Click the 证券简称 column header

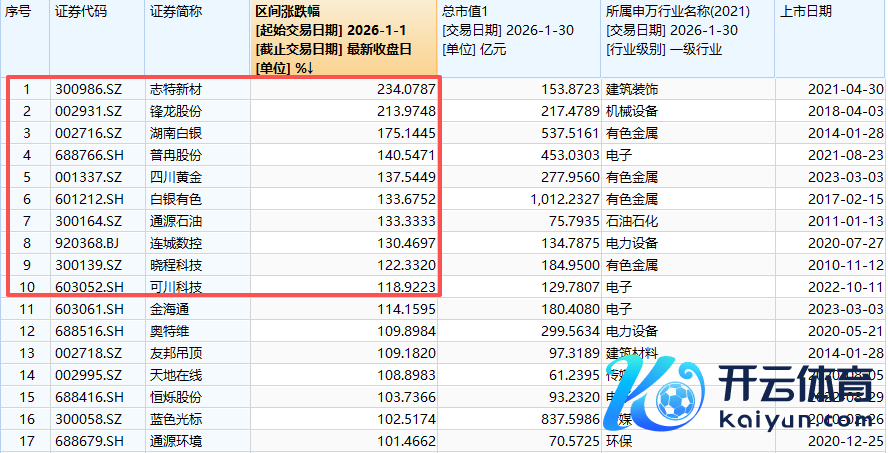(175, 12)
